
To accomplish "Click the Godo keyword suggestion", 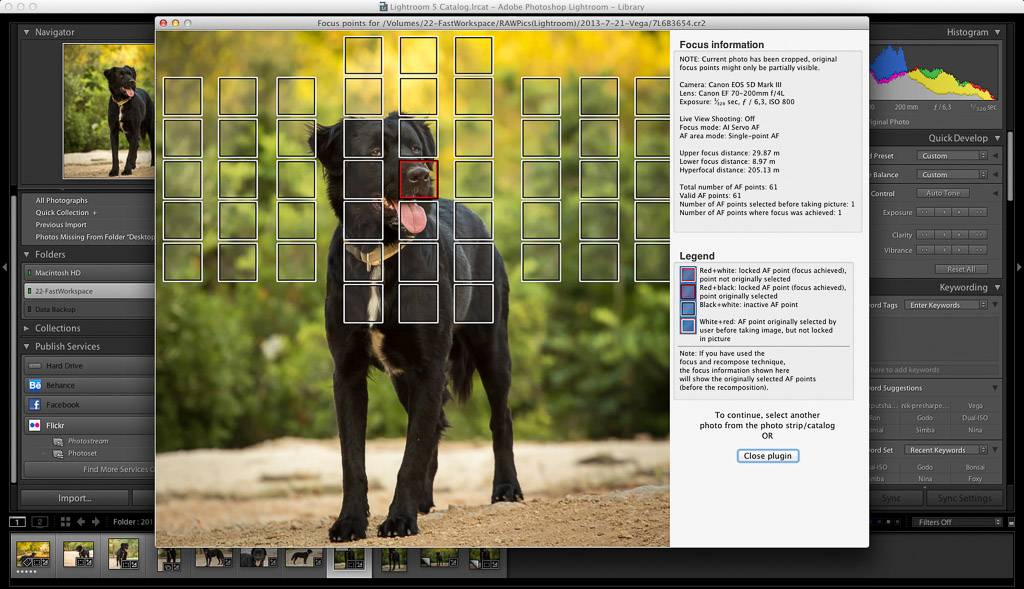I will click(x=925, y=418).
